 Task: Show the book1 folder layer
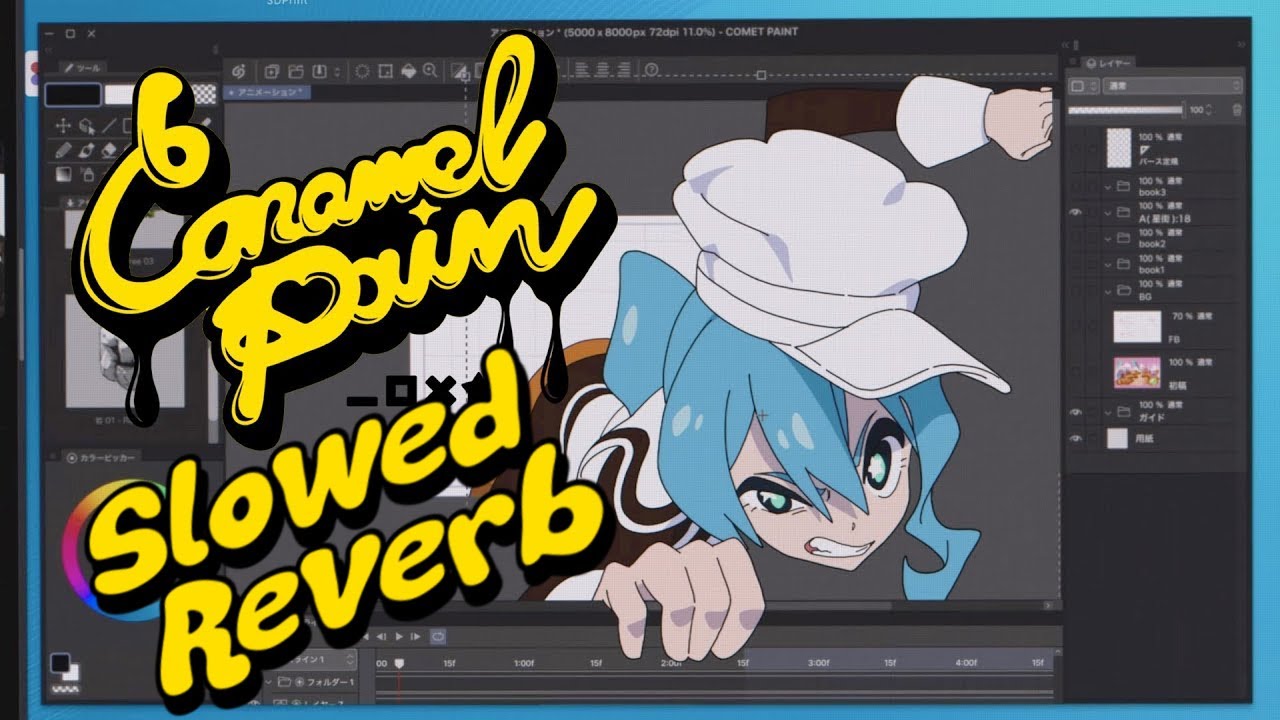pos(1077,265)
